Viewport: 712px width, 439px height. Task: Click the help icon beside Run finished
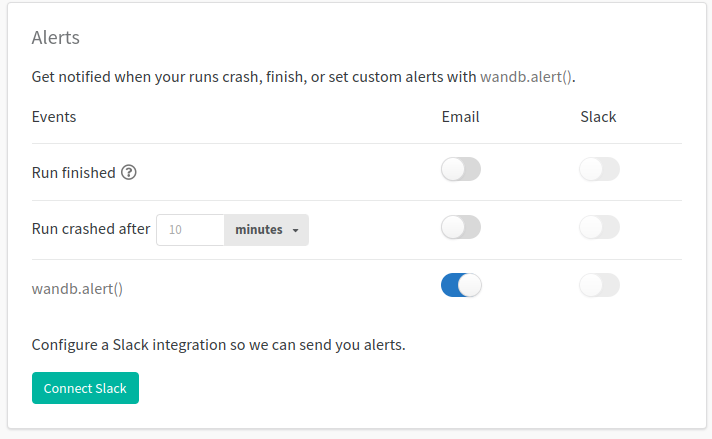129,172
